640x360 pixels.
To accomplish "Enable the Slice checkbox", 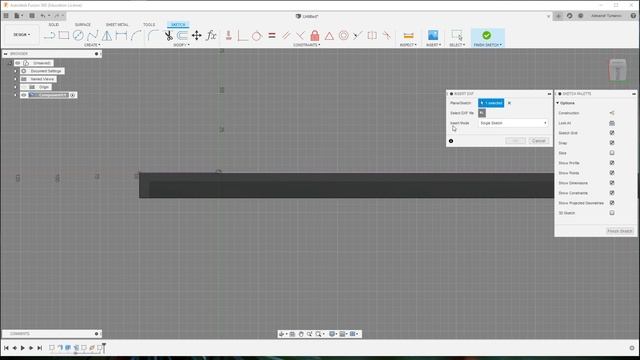I will click(x=612, y=153).
